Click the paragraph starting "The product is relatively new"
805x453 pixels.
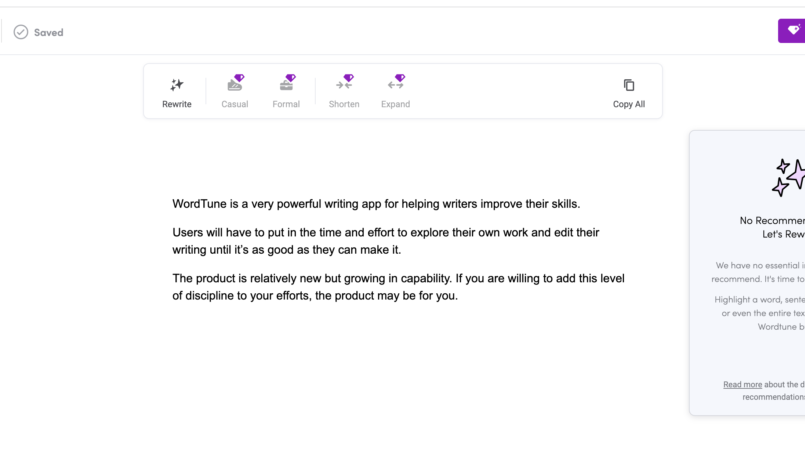click(x=398, y=287)
